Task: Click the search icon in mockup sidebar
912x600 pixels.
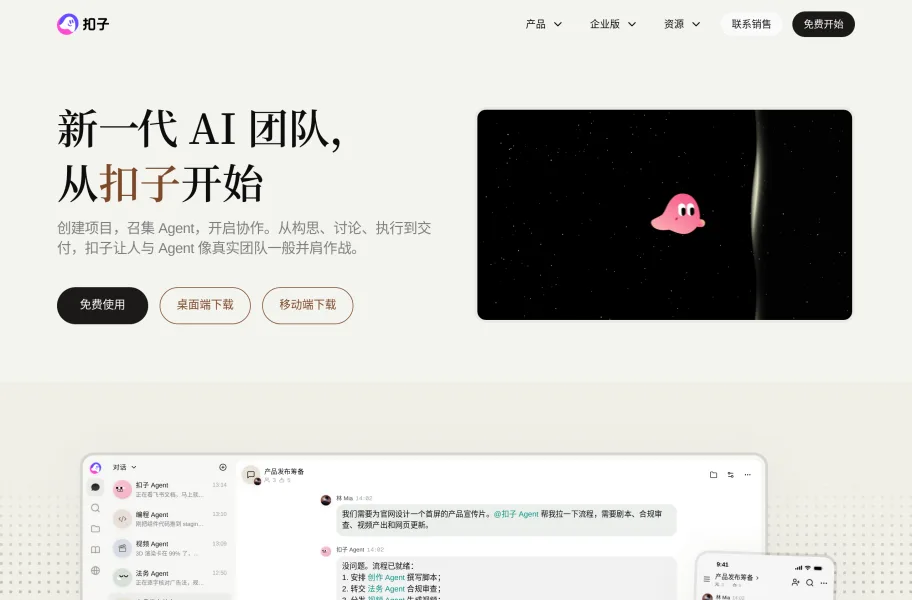Action: click(95, 508)
